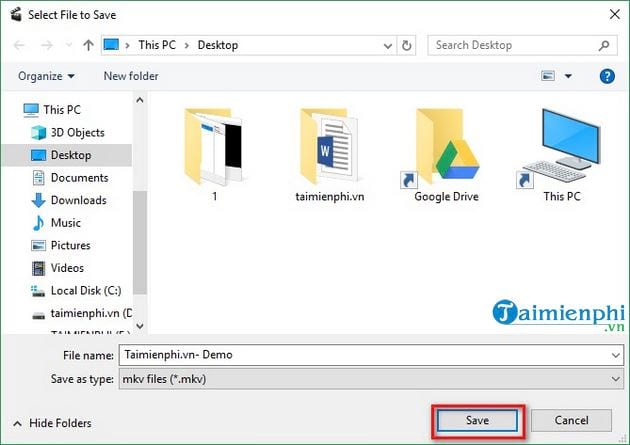Open 3D Objects in sidebar

click(x=68, y=133)
